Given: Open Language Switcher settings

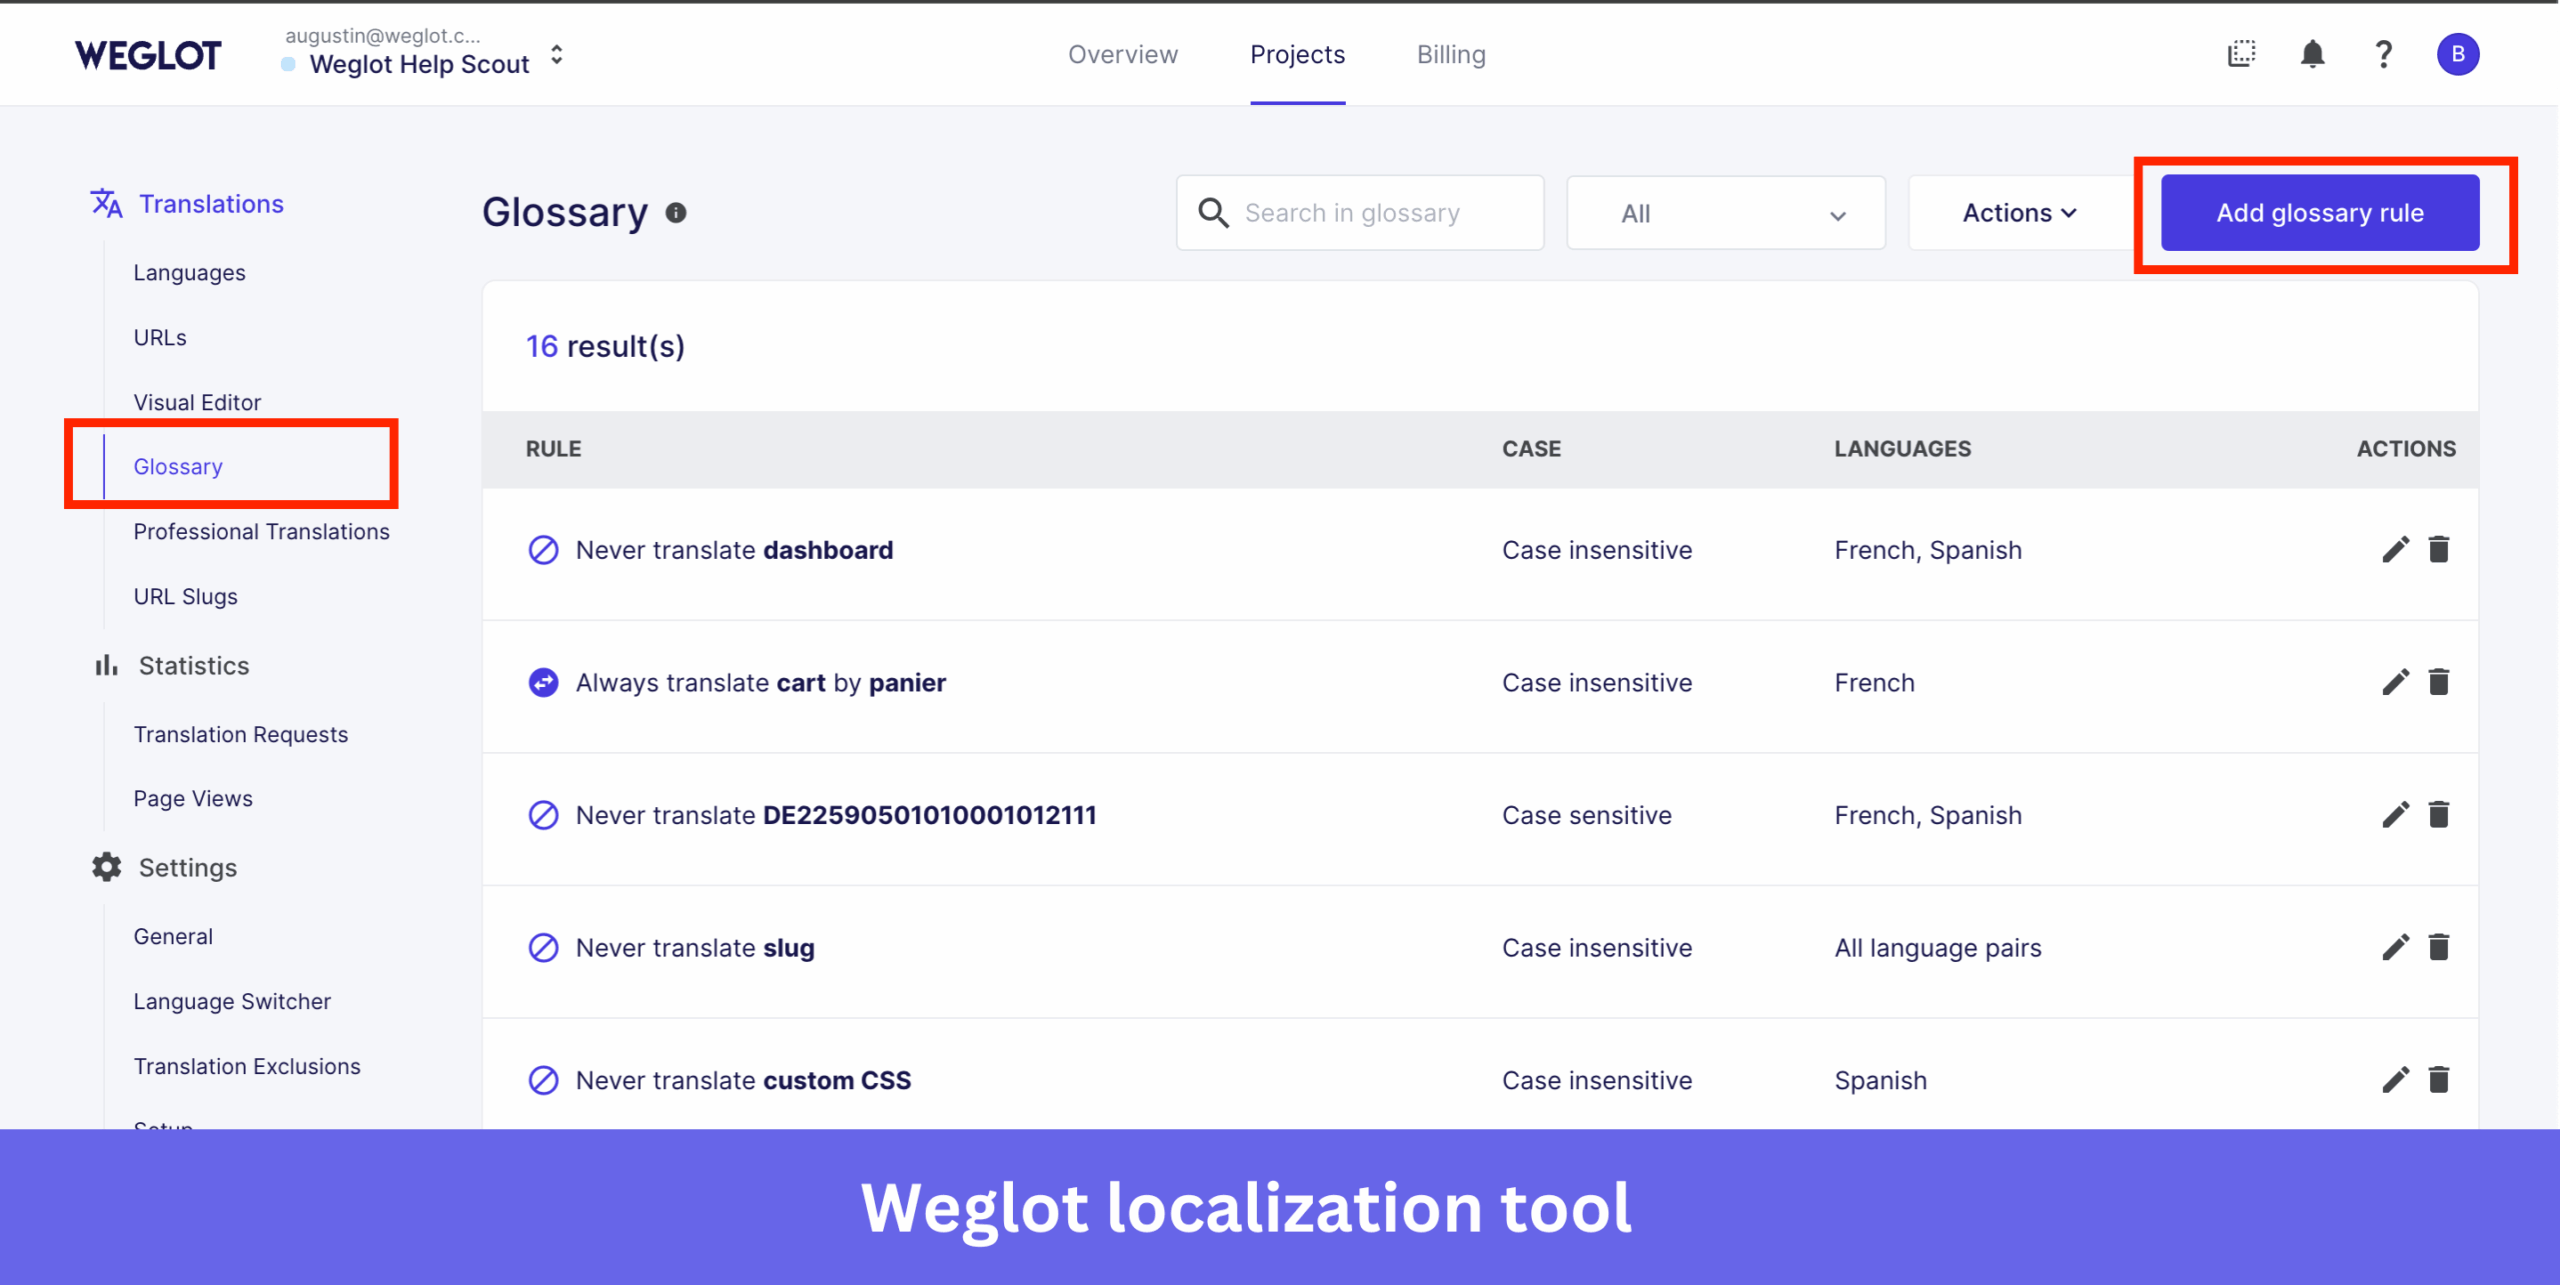Looking at the screenshot, I should click(x=232, y=1001).
